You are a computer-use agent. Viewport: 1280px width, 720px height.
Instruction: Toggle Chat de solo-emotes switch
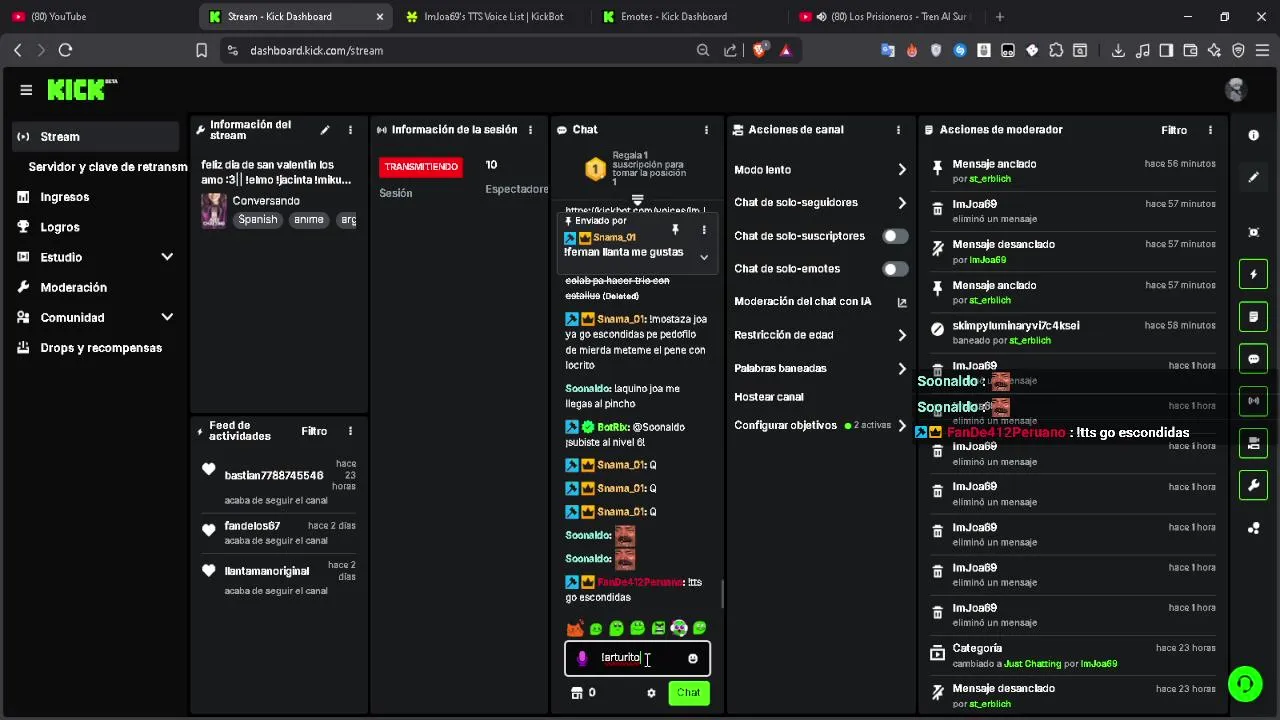(x=895, y=269)
